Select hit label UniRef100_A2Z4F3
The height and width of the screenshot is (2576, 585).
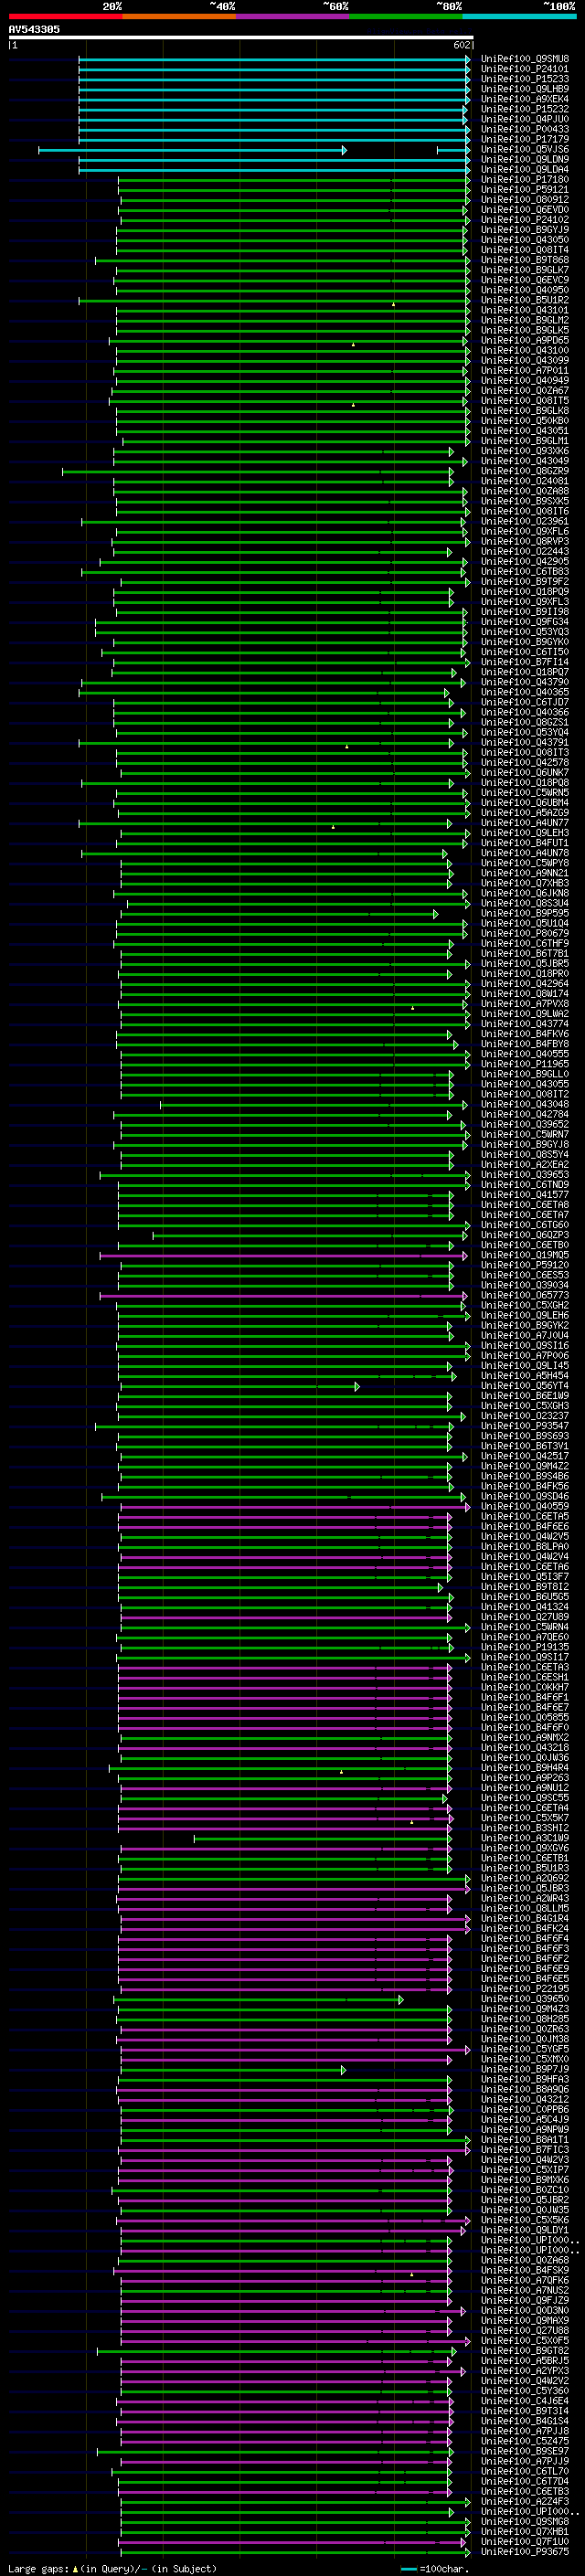(524, 2501)
